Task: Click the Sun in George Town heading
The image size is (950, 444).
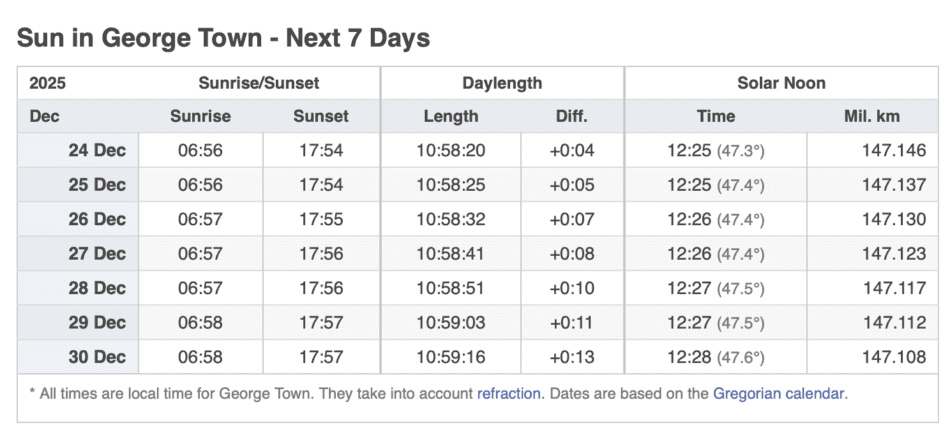Action: coord(223,39)
